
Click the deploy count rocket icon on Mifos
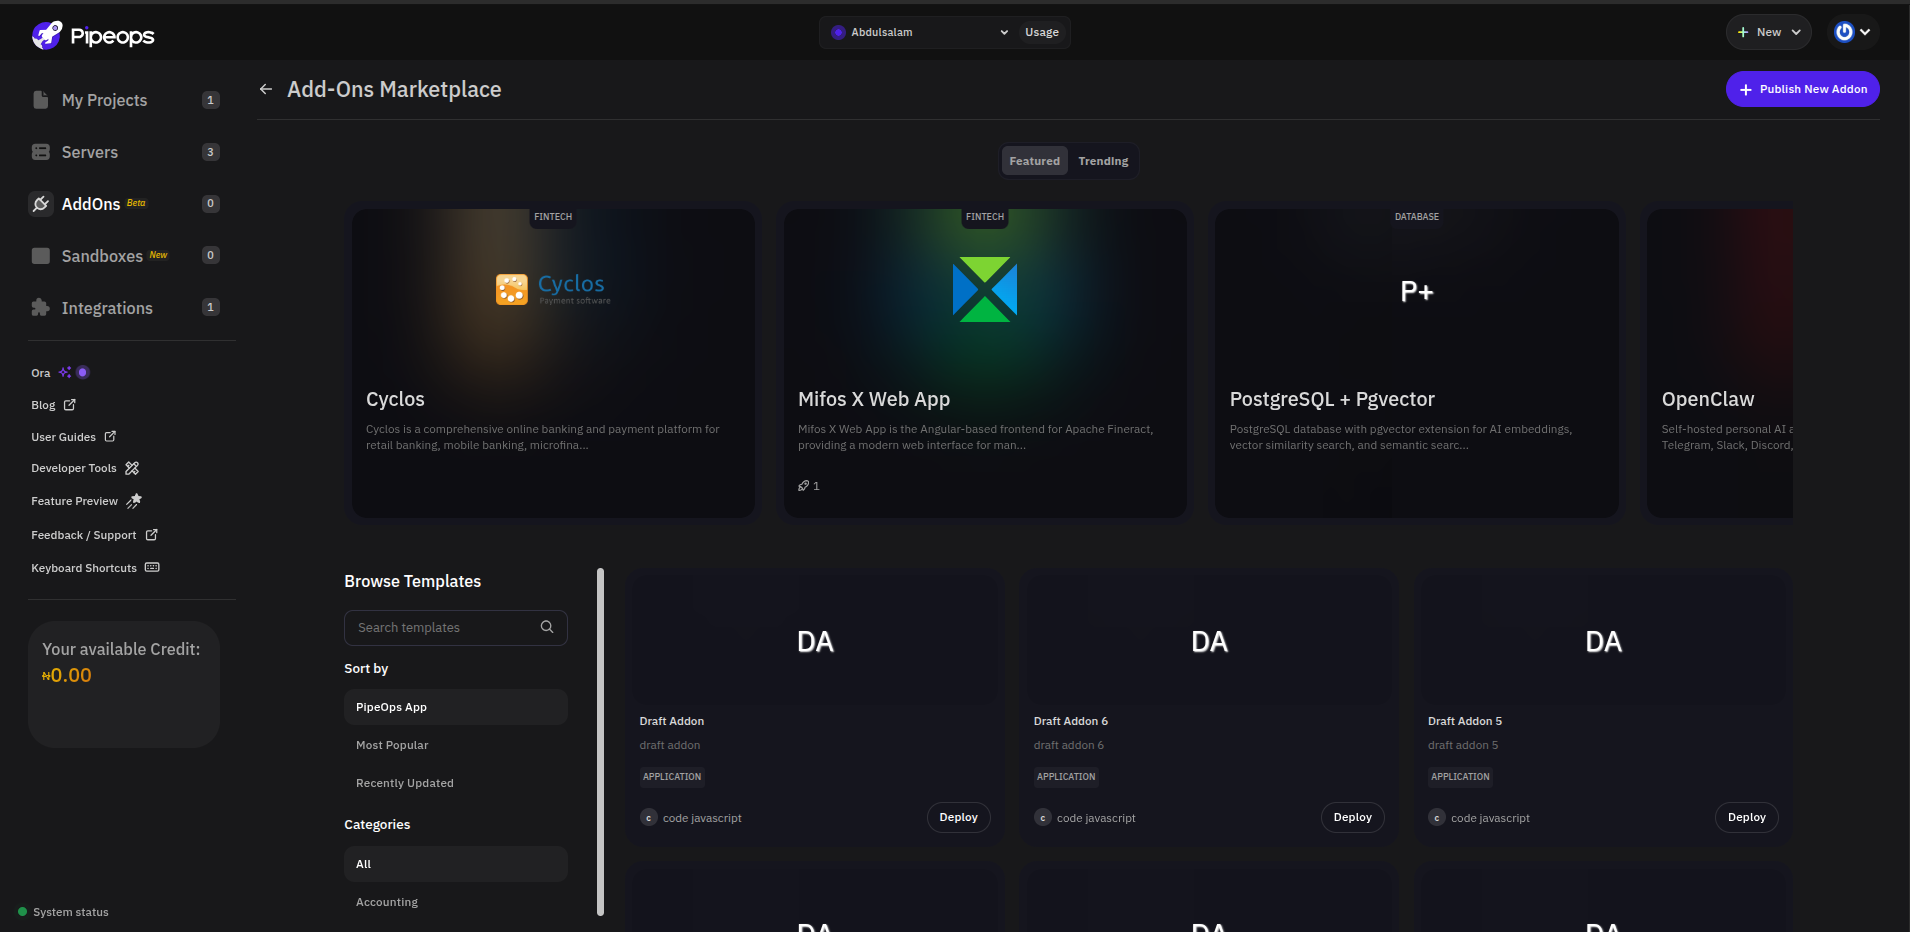pos(803,486)
